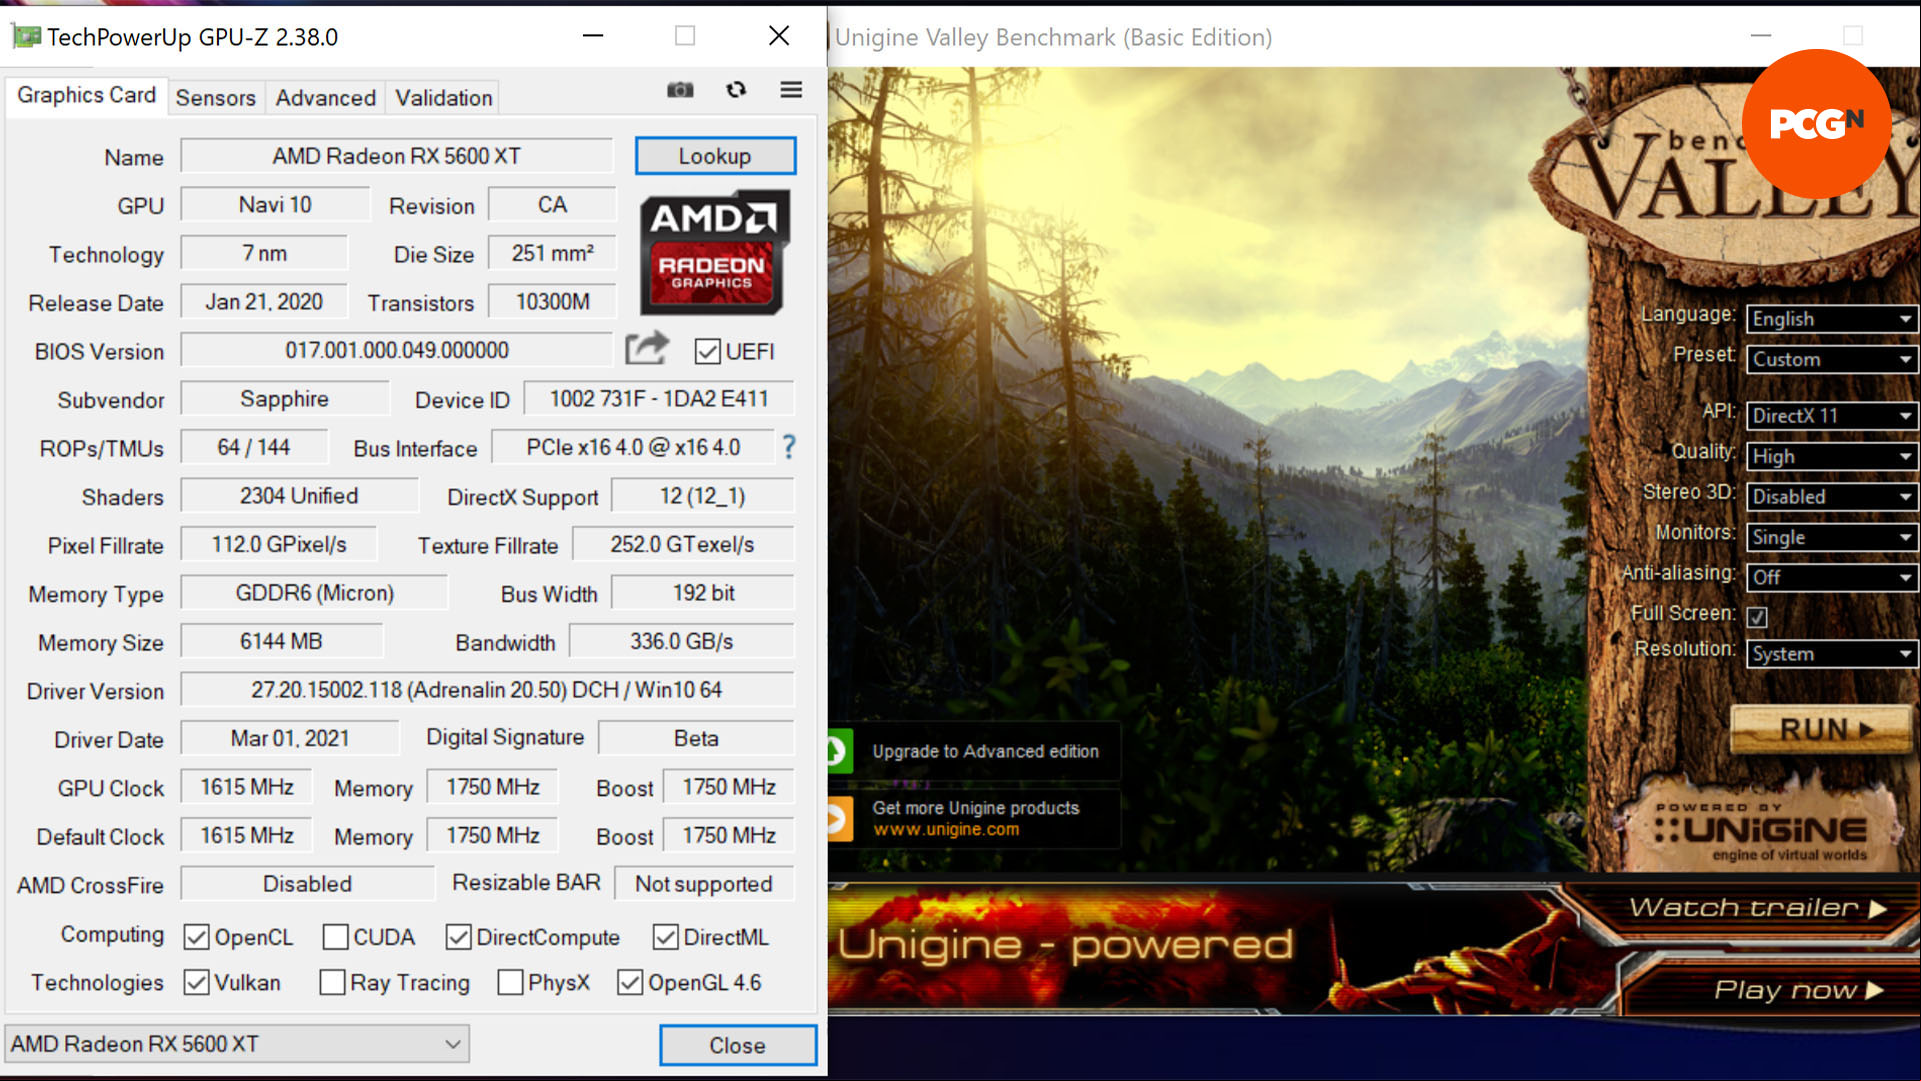Click the Memory Type value GDDR6 (Micron)
The image size is (1921, 1081).
click(x=314, y=593)
